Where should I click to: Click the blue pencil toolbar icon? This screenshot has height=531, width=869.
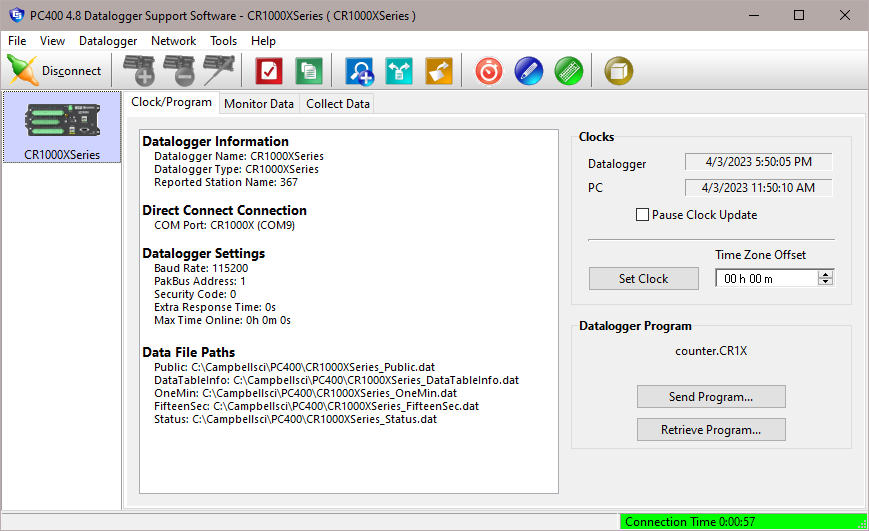click(529, 71)
